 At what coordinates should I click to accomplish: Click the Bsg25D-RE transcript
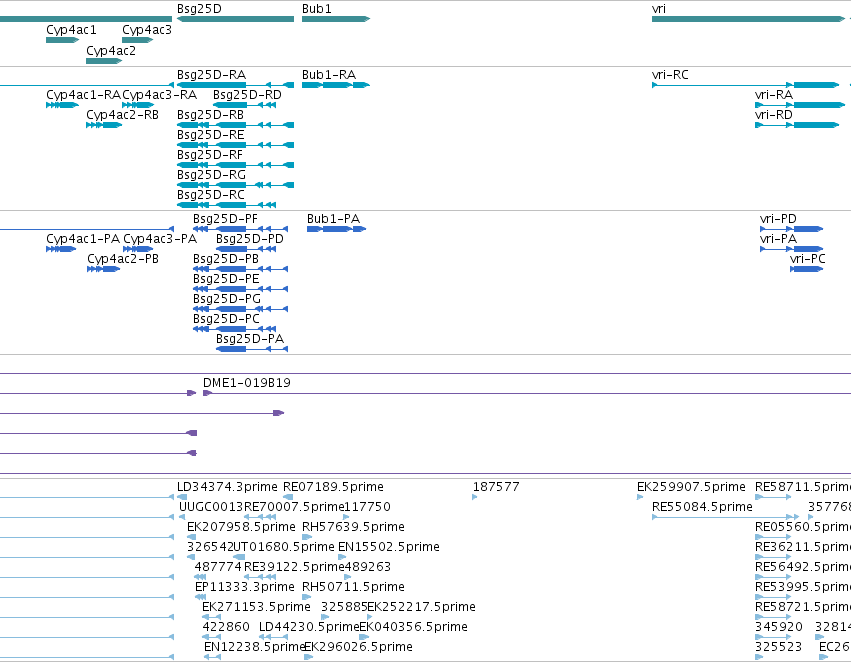click(x=236, y=145)
